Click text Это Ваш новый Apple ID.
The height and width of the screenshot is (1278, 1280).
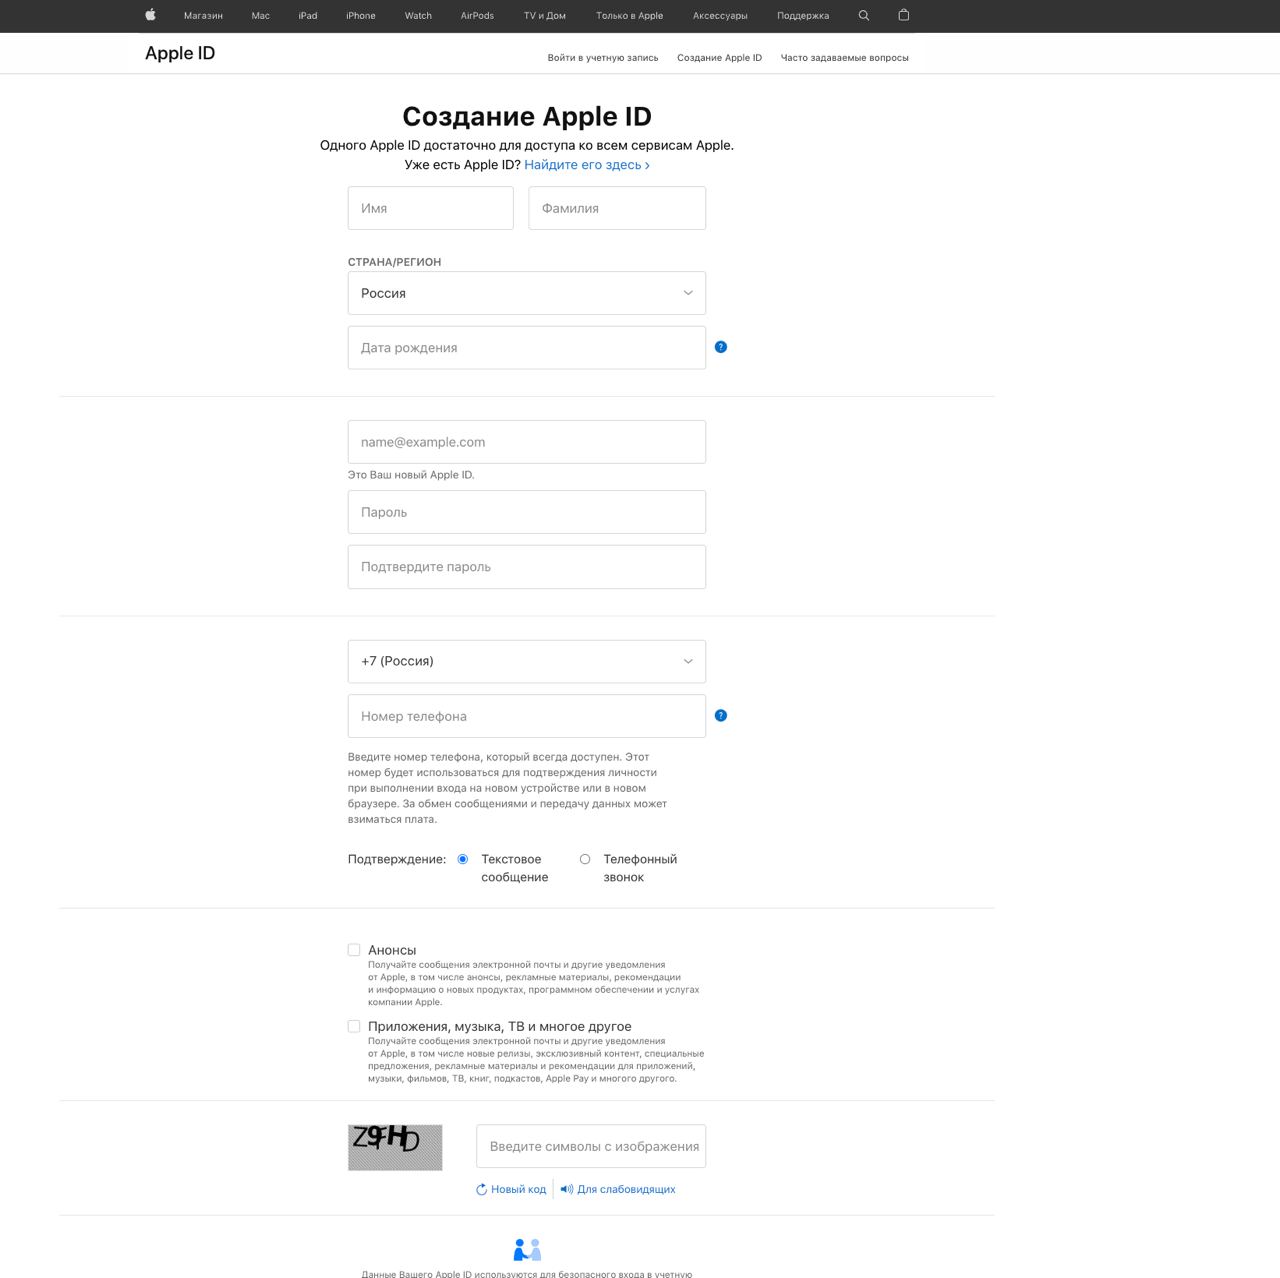411,475
